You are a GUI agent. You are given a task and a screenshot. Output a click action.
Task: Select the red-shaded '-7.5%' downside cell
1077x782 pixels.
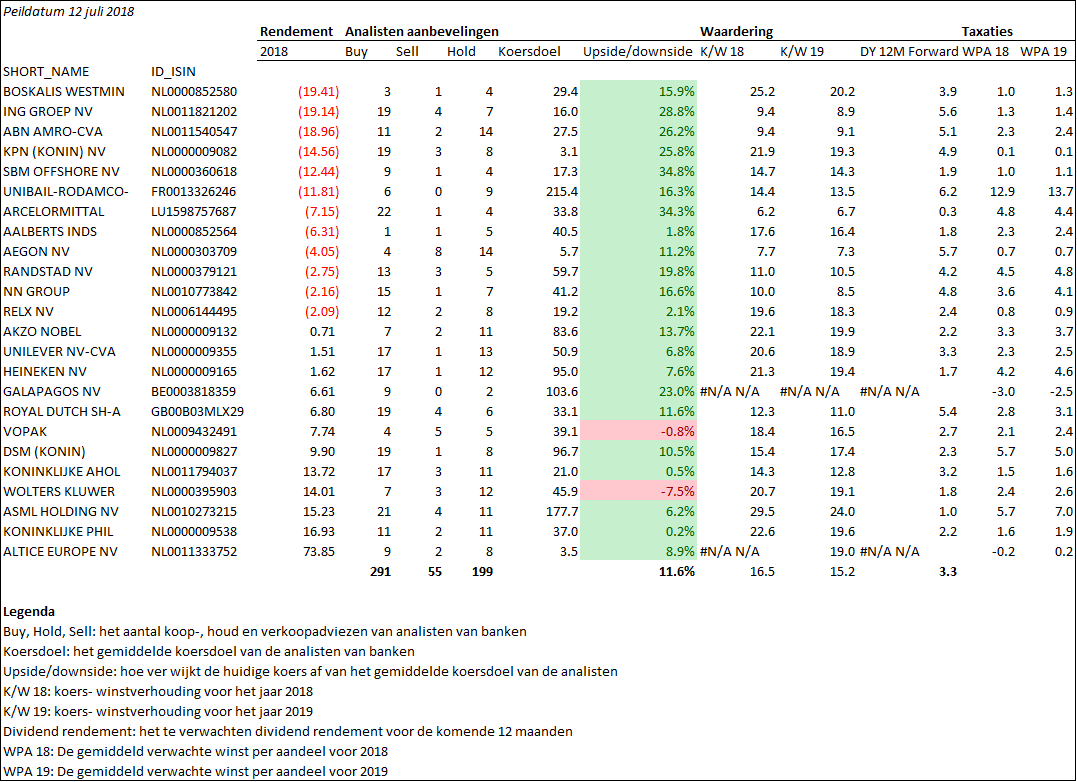coord(638,491)
